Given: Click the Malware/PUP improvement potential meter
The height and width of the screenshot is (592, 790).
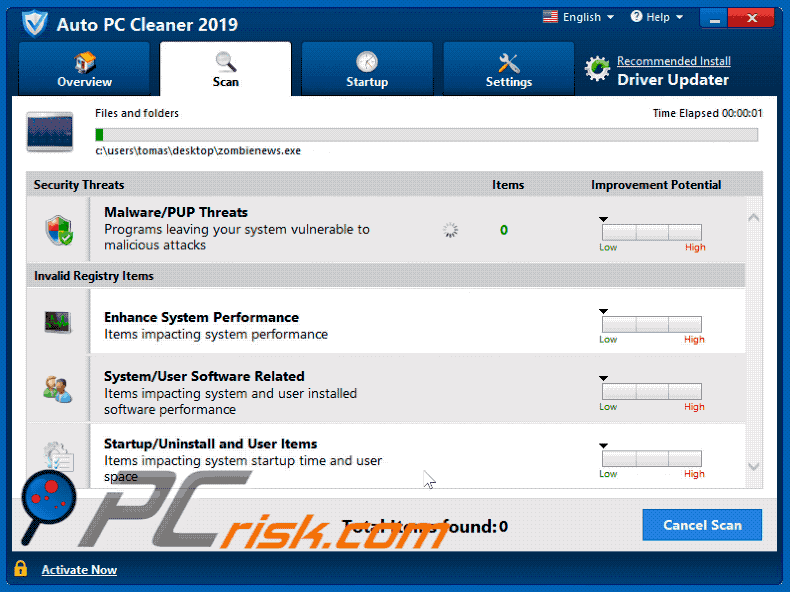Looking at the screenshot, I should 651,233.
